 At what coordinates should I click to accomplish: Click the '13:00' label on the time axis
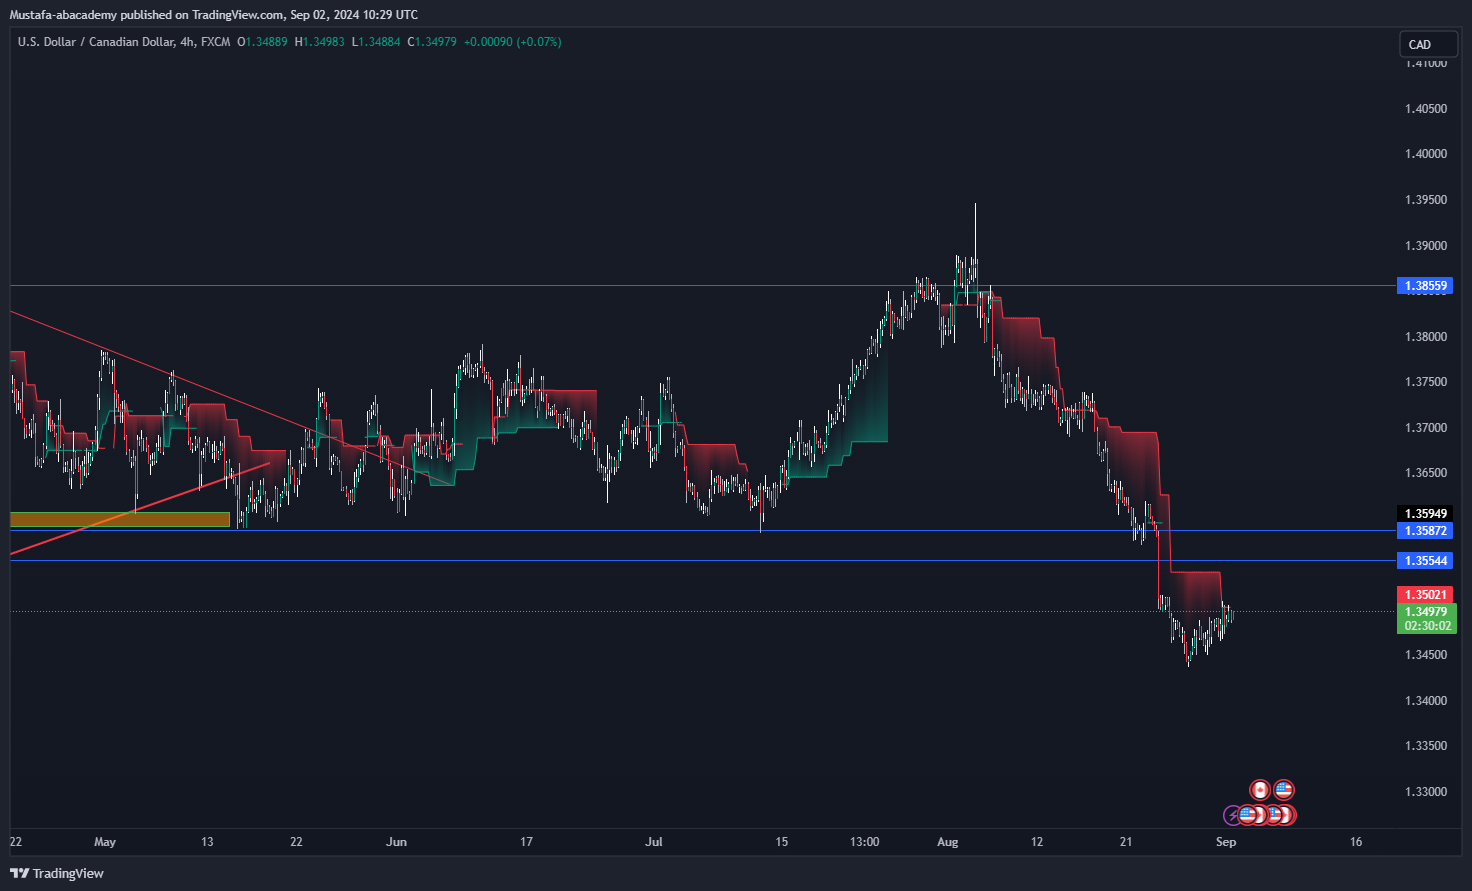pyautogui.click(x=865, y=842)
